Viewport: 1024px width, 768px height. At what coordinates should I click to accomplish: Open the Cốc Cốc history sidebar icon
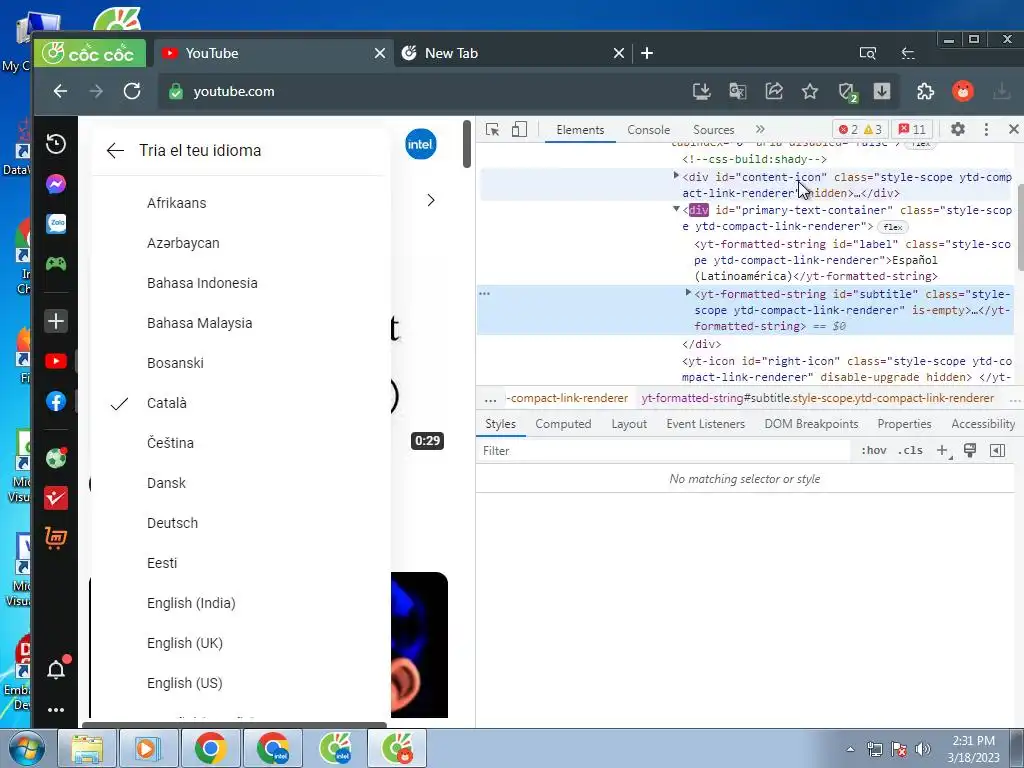pyautogui.click(x=56, y=144)
